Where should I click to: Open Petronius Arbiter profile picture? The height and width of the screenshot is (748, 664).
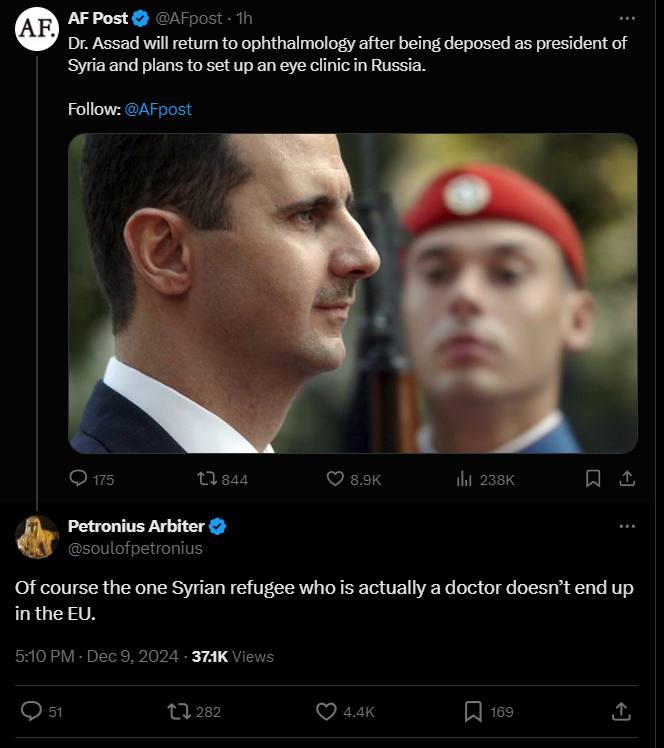coord(37,537)
